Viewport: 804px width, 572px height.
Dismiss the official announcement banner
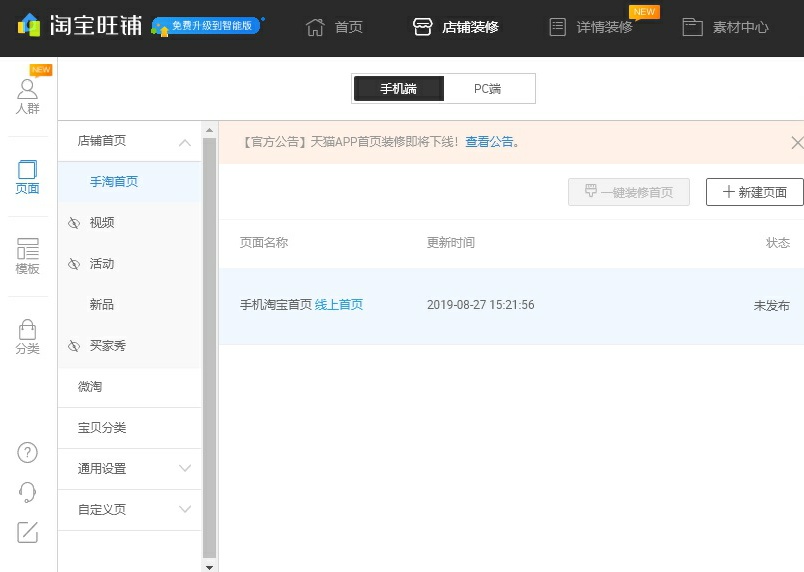click(796, 142)
